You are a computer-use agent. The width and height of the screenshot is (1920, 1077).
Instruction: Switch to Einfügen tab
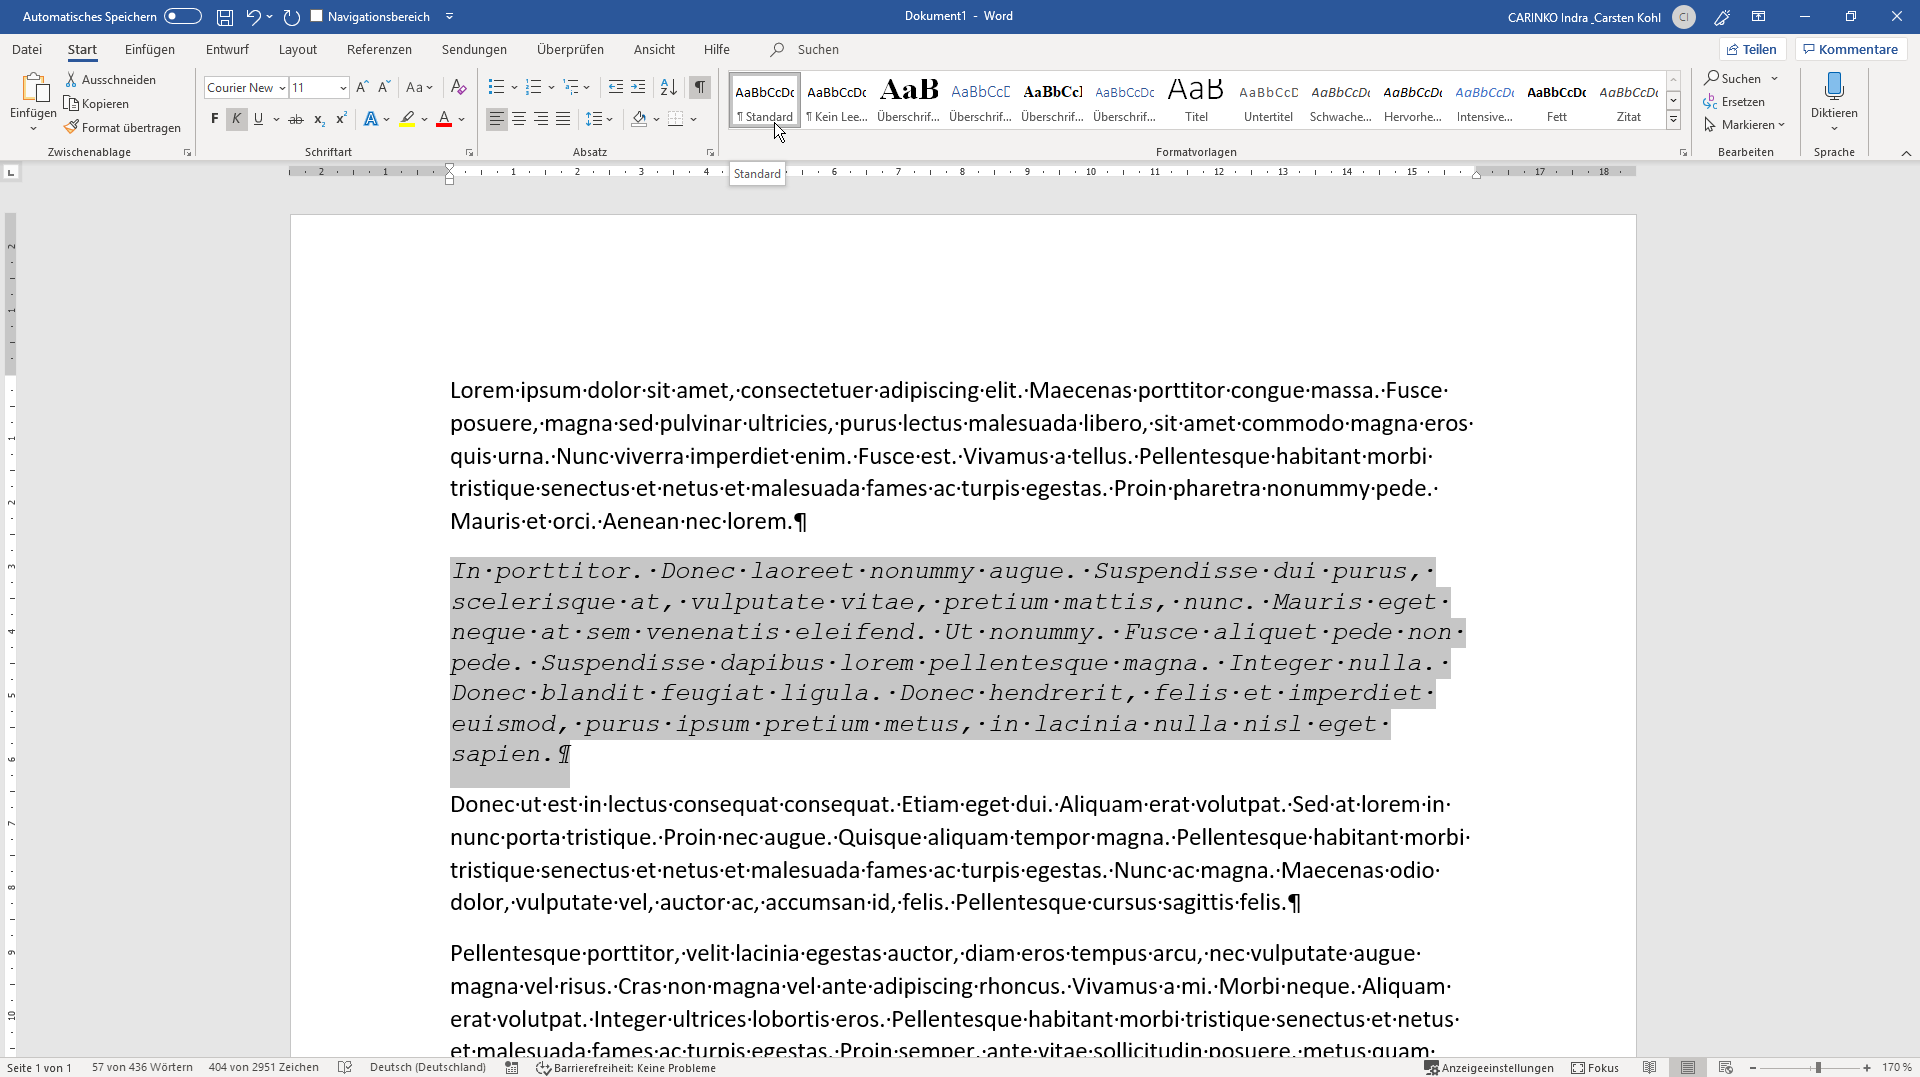coord(150,49)
